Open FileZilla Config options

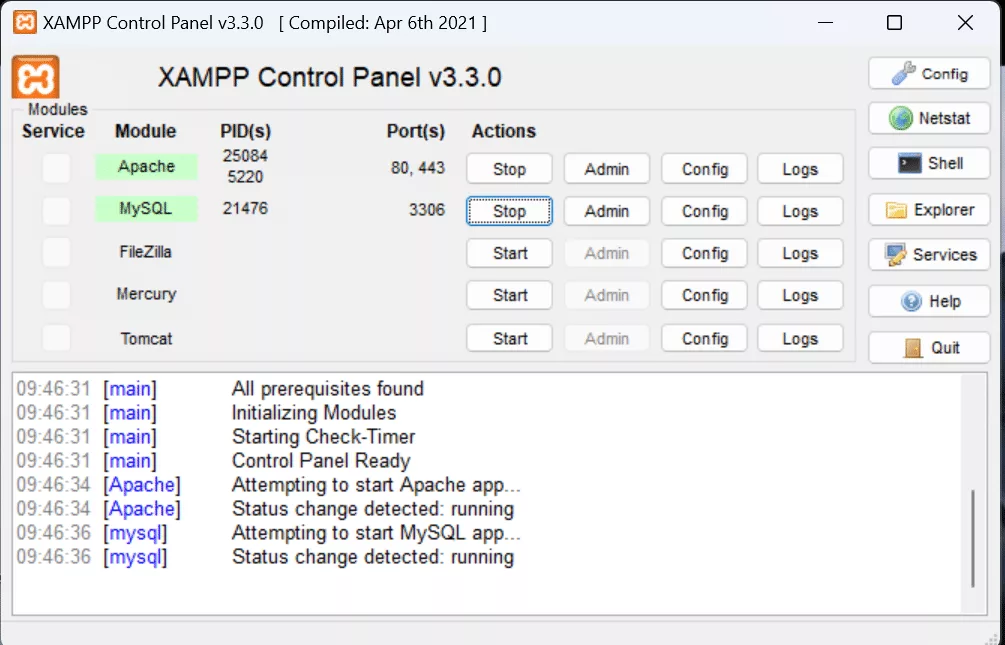[x=704, y=253]
